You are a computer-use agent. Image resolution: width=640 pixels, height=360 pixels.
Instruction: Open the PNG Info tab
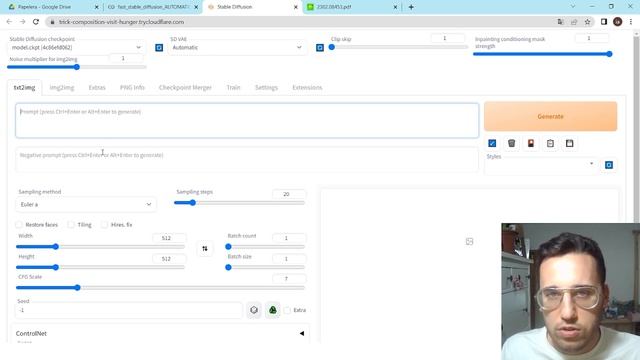pyautogui.click(x=132, y=87)
